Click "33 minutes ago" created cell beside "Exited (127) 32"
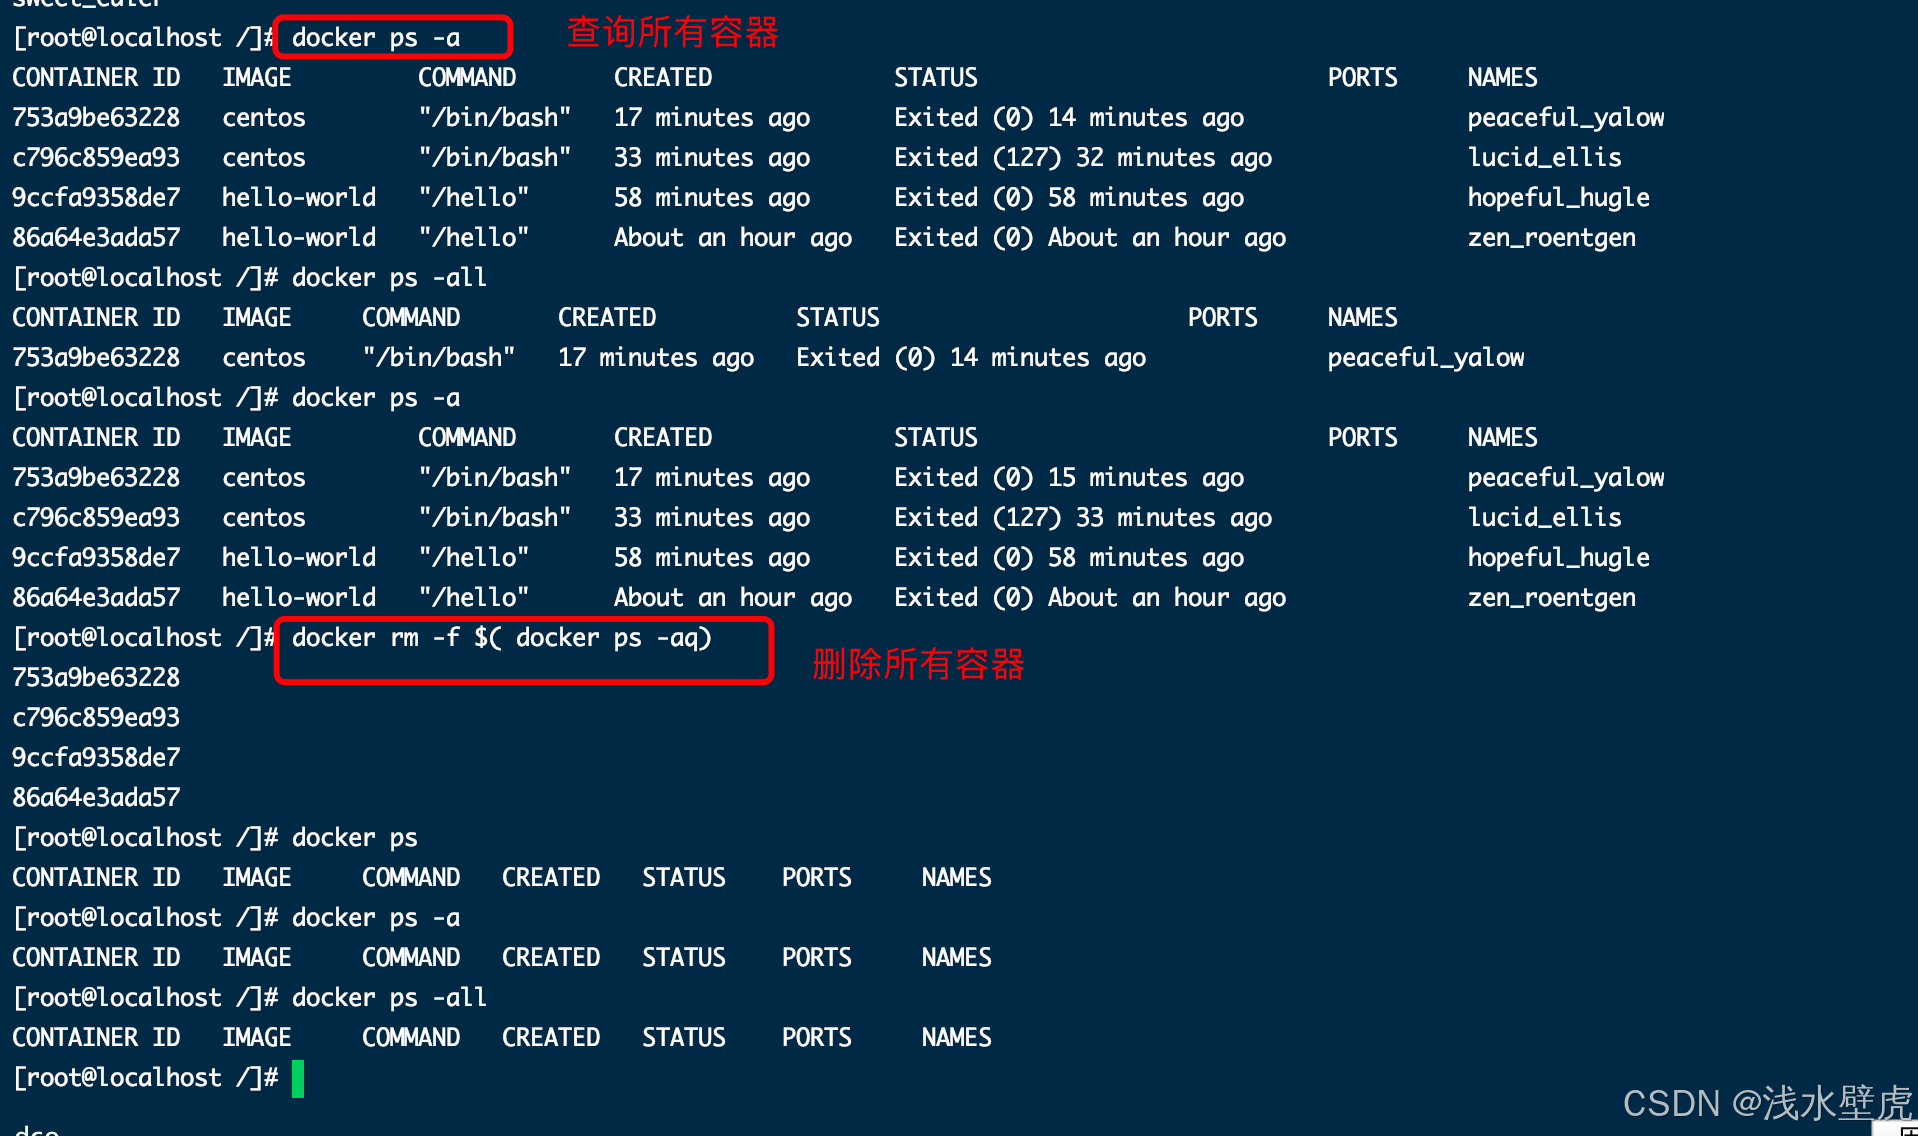 point(711,158)
